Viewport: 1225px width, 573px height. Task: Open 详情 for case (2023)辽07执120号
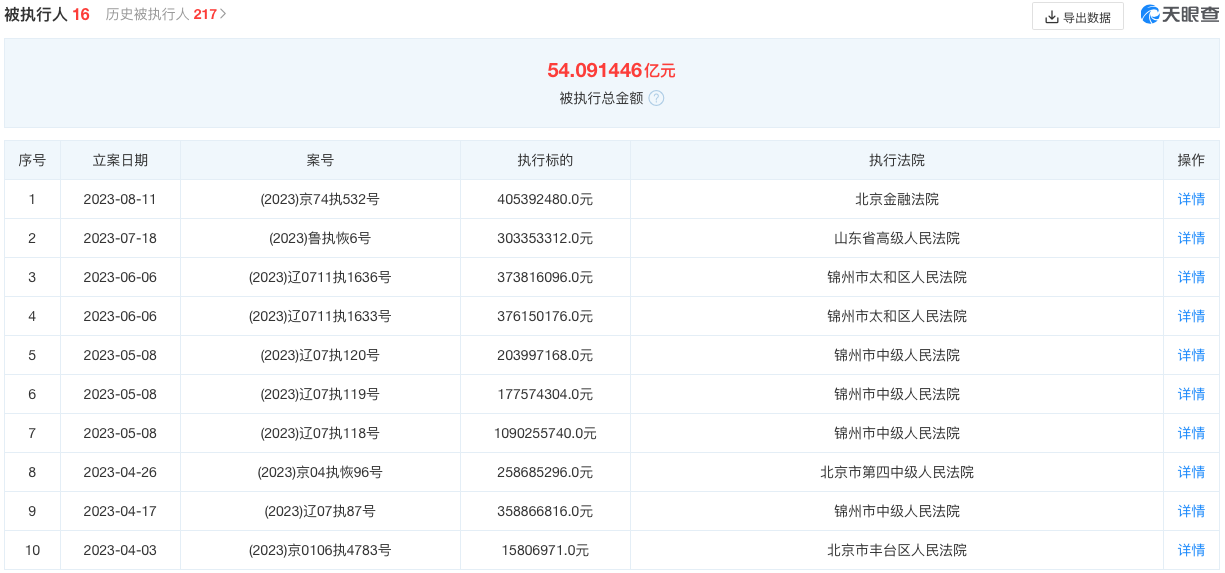pyautogui.click(x=1191, y=355)
